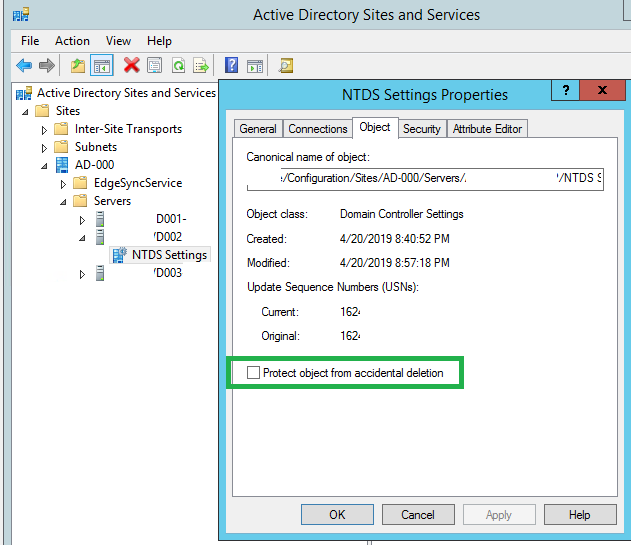Select the D001 server icon

[x=100, y=219]
